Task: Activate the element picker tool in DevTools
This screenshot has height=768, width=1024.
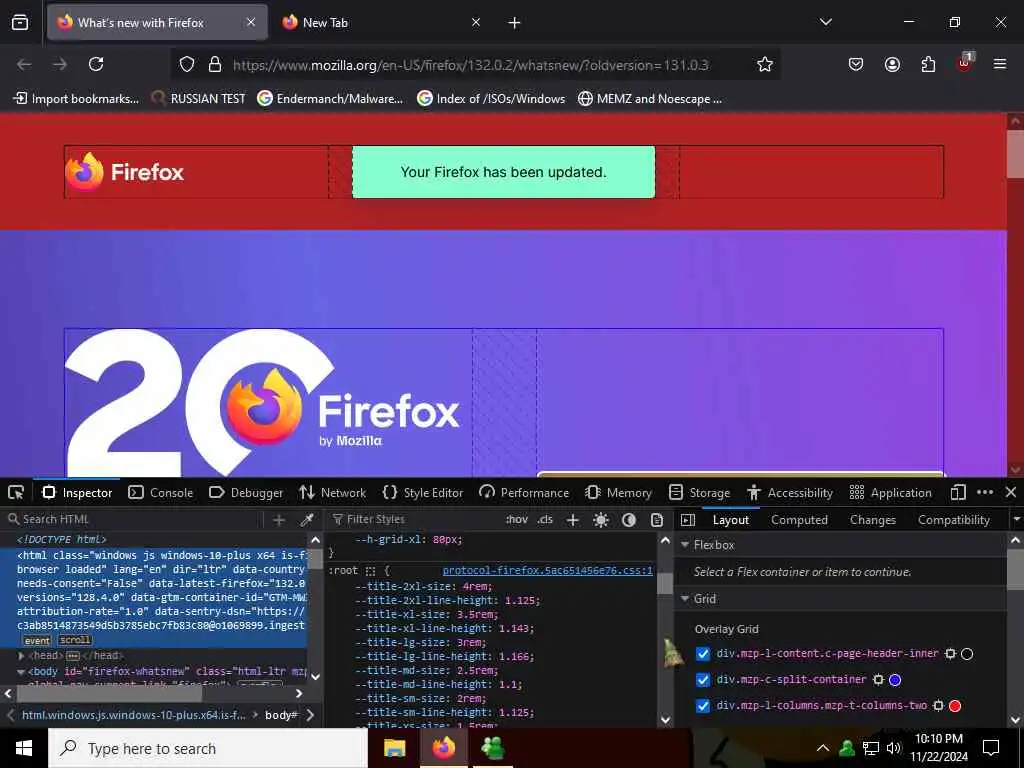Action: coord(16,492)
